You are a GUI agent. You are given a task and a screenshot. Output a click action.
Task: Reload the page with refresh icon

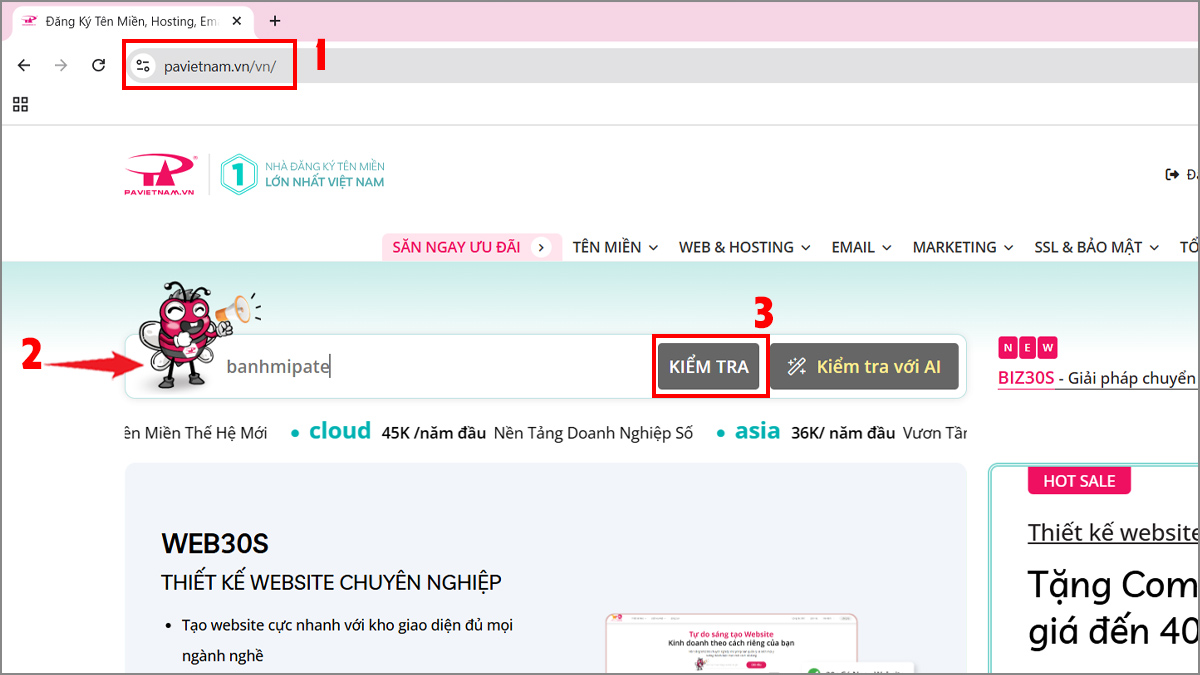pyautogui.click(x=98, y=65)
